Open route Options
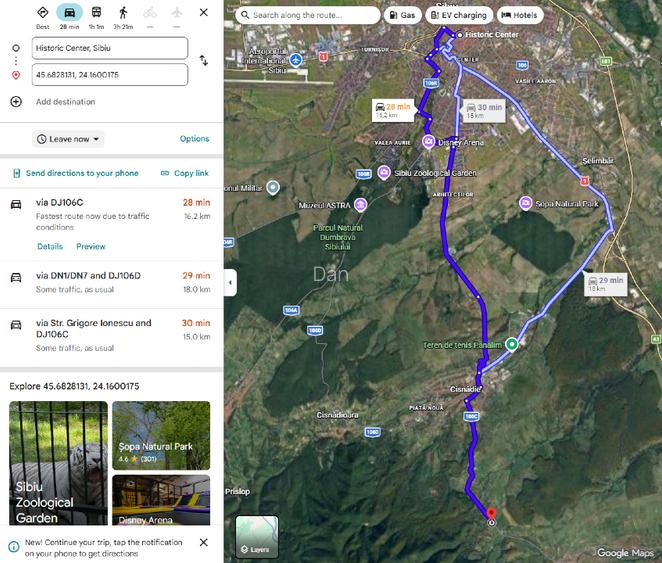This screenshot has height=563, width=662. (x=194, y=139)
